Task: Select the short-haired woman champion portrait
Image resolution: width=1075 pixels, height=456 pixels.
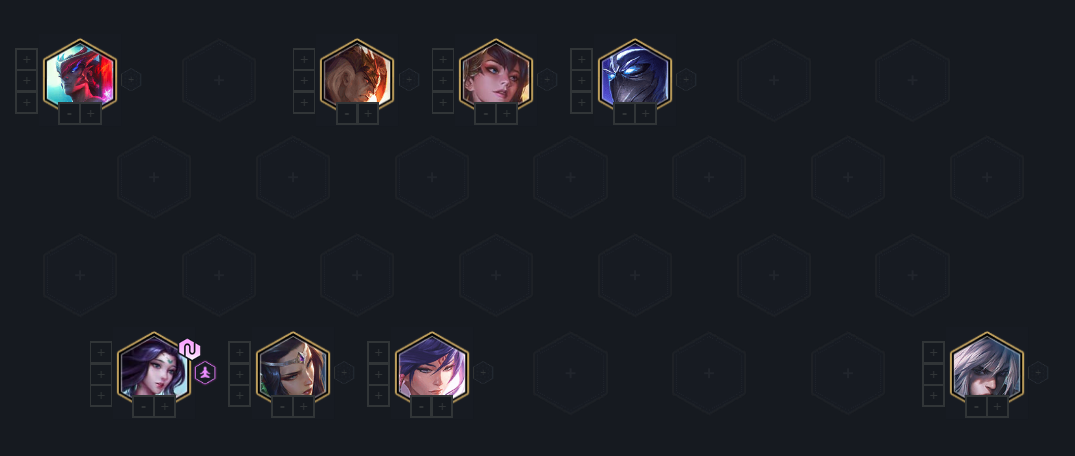Action: (495, 74)
